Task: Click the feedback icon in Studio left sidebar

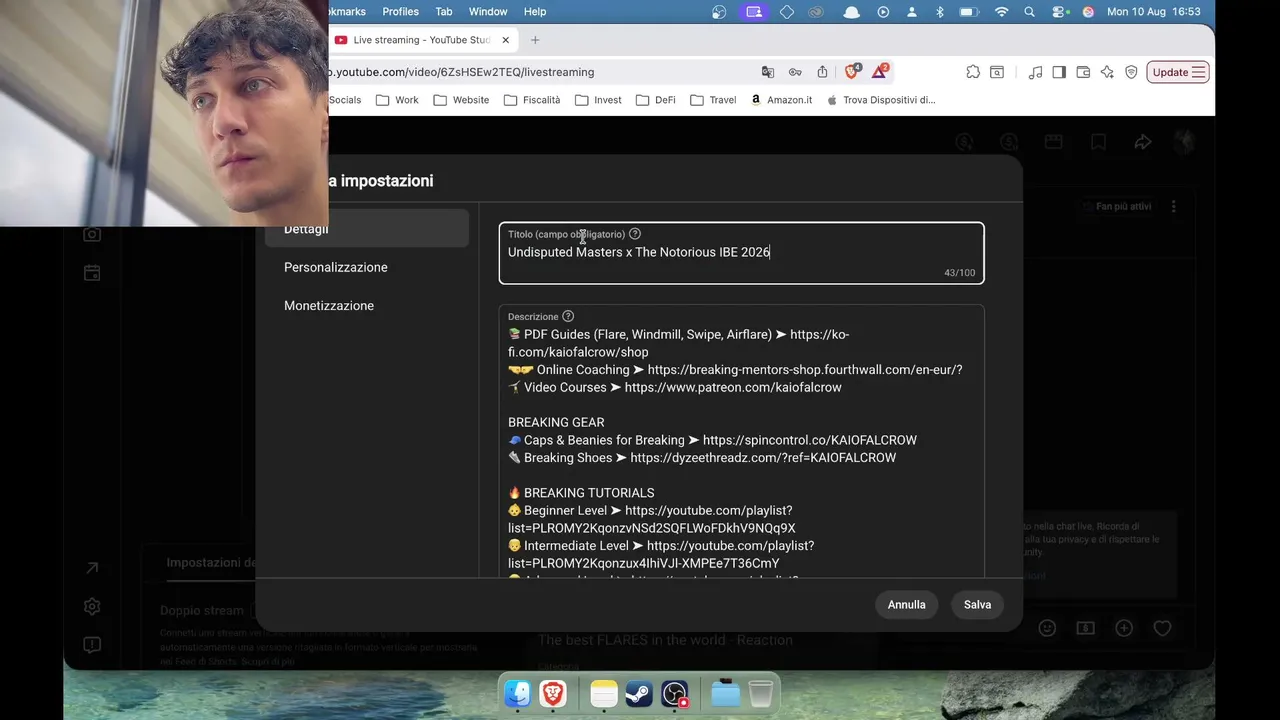Action: click(x=92, y=645)
